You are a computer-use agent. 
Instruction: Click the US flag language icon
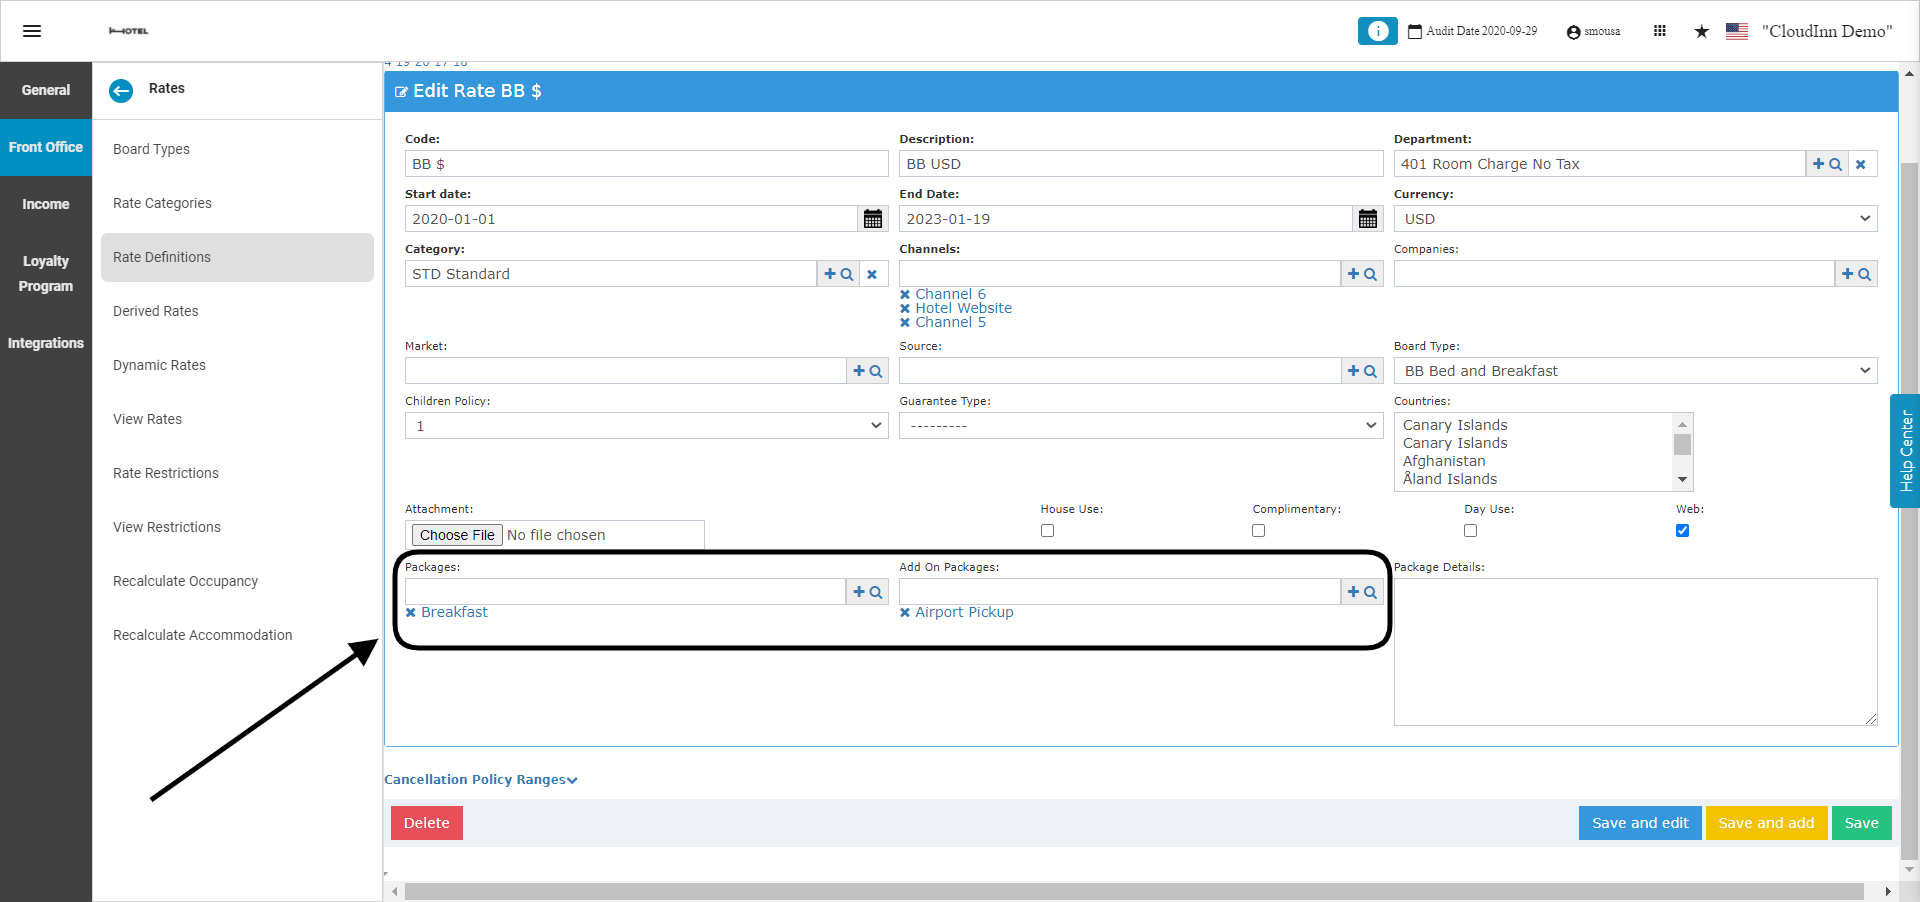tap(1737, 31)
